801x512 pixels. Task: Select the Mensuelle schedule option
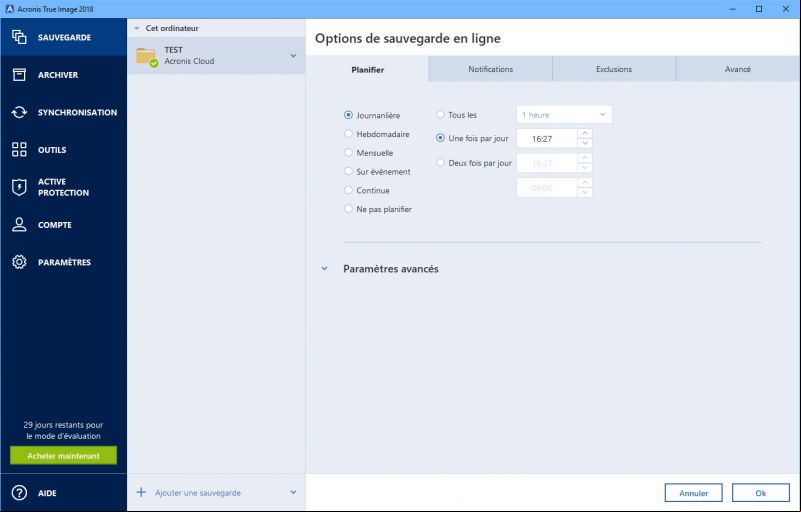coord(348,152)
